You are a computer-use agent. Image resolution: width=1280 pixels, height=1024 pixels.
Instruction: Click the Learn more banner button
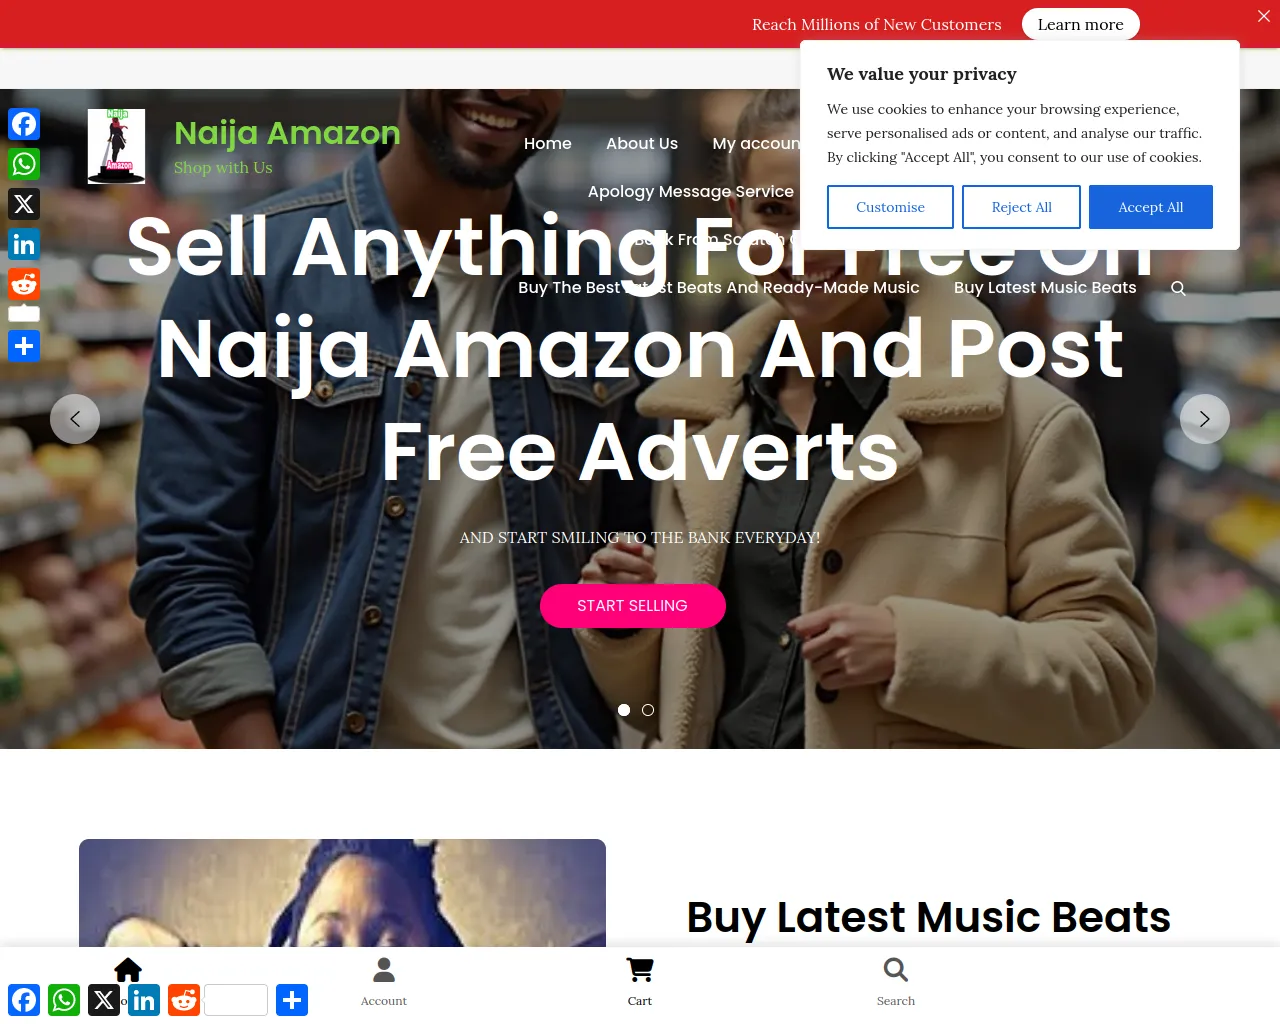click(x=1081, y=24)
